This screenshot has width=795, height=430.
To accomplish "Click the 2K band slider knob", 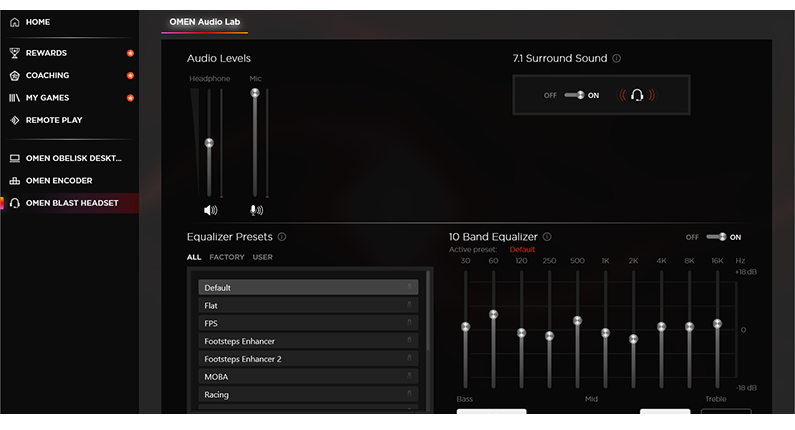I will pos(633,339).
